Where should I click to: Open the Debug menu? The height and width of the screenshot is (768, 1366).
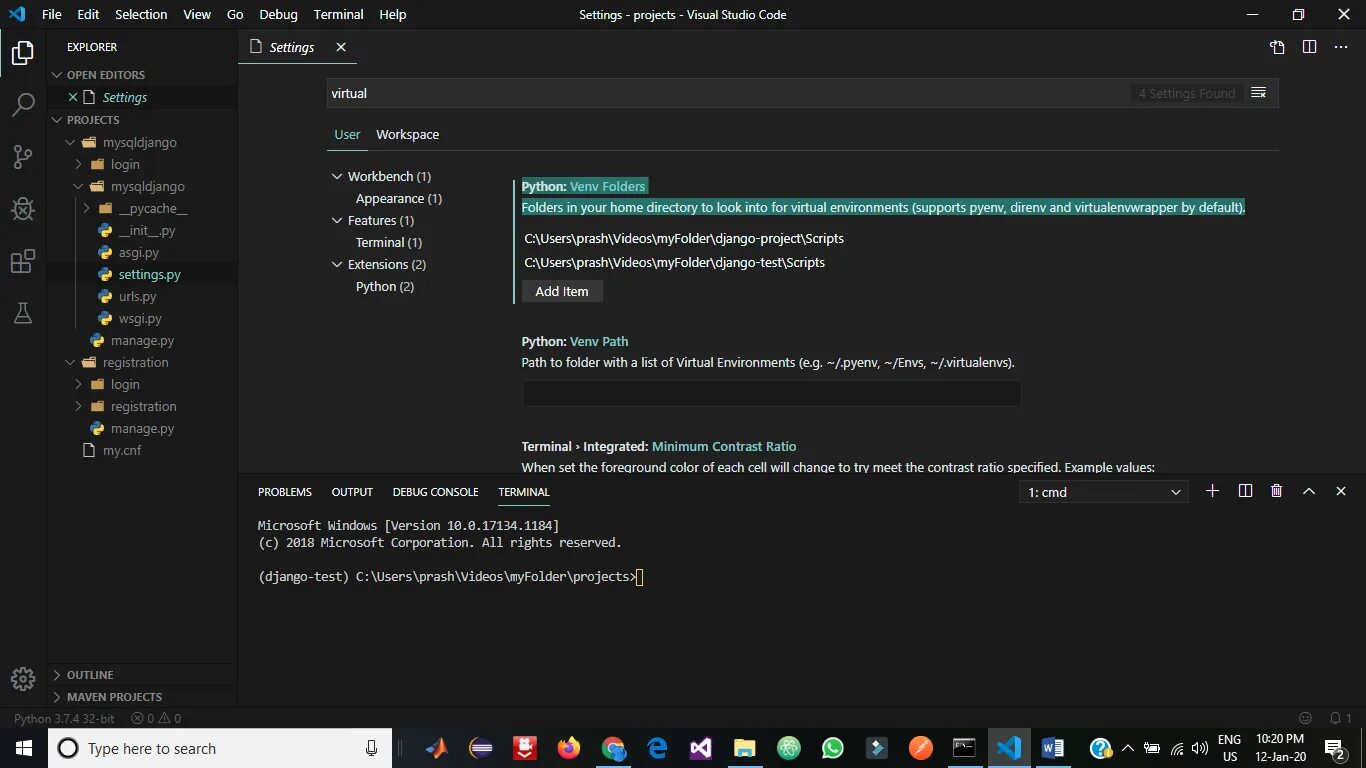click(278, 14)
